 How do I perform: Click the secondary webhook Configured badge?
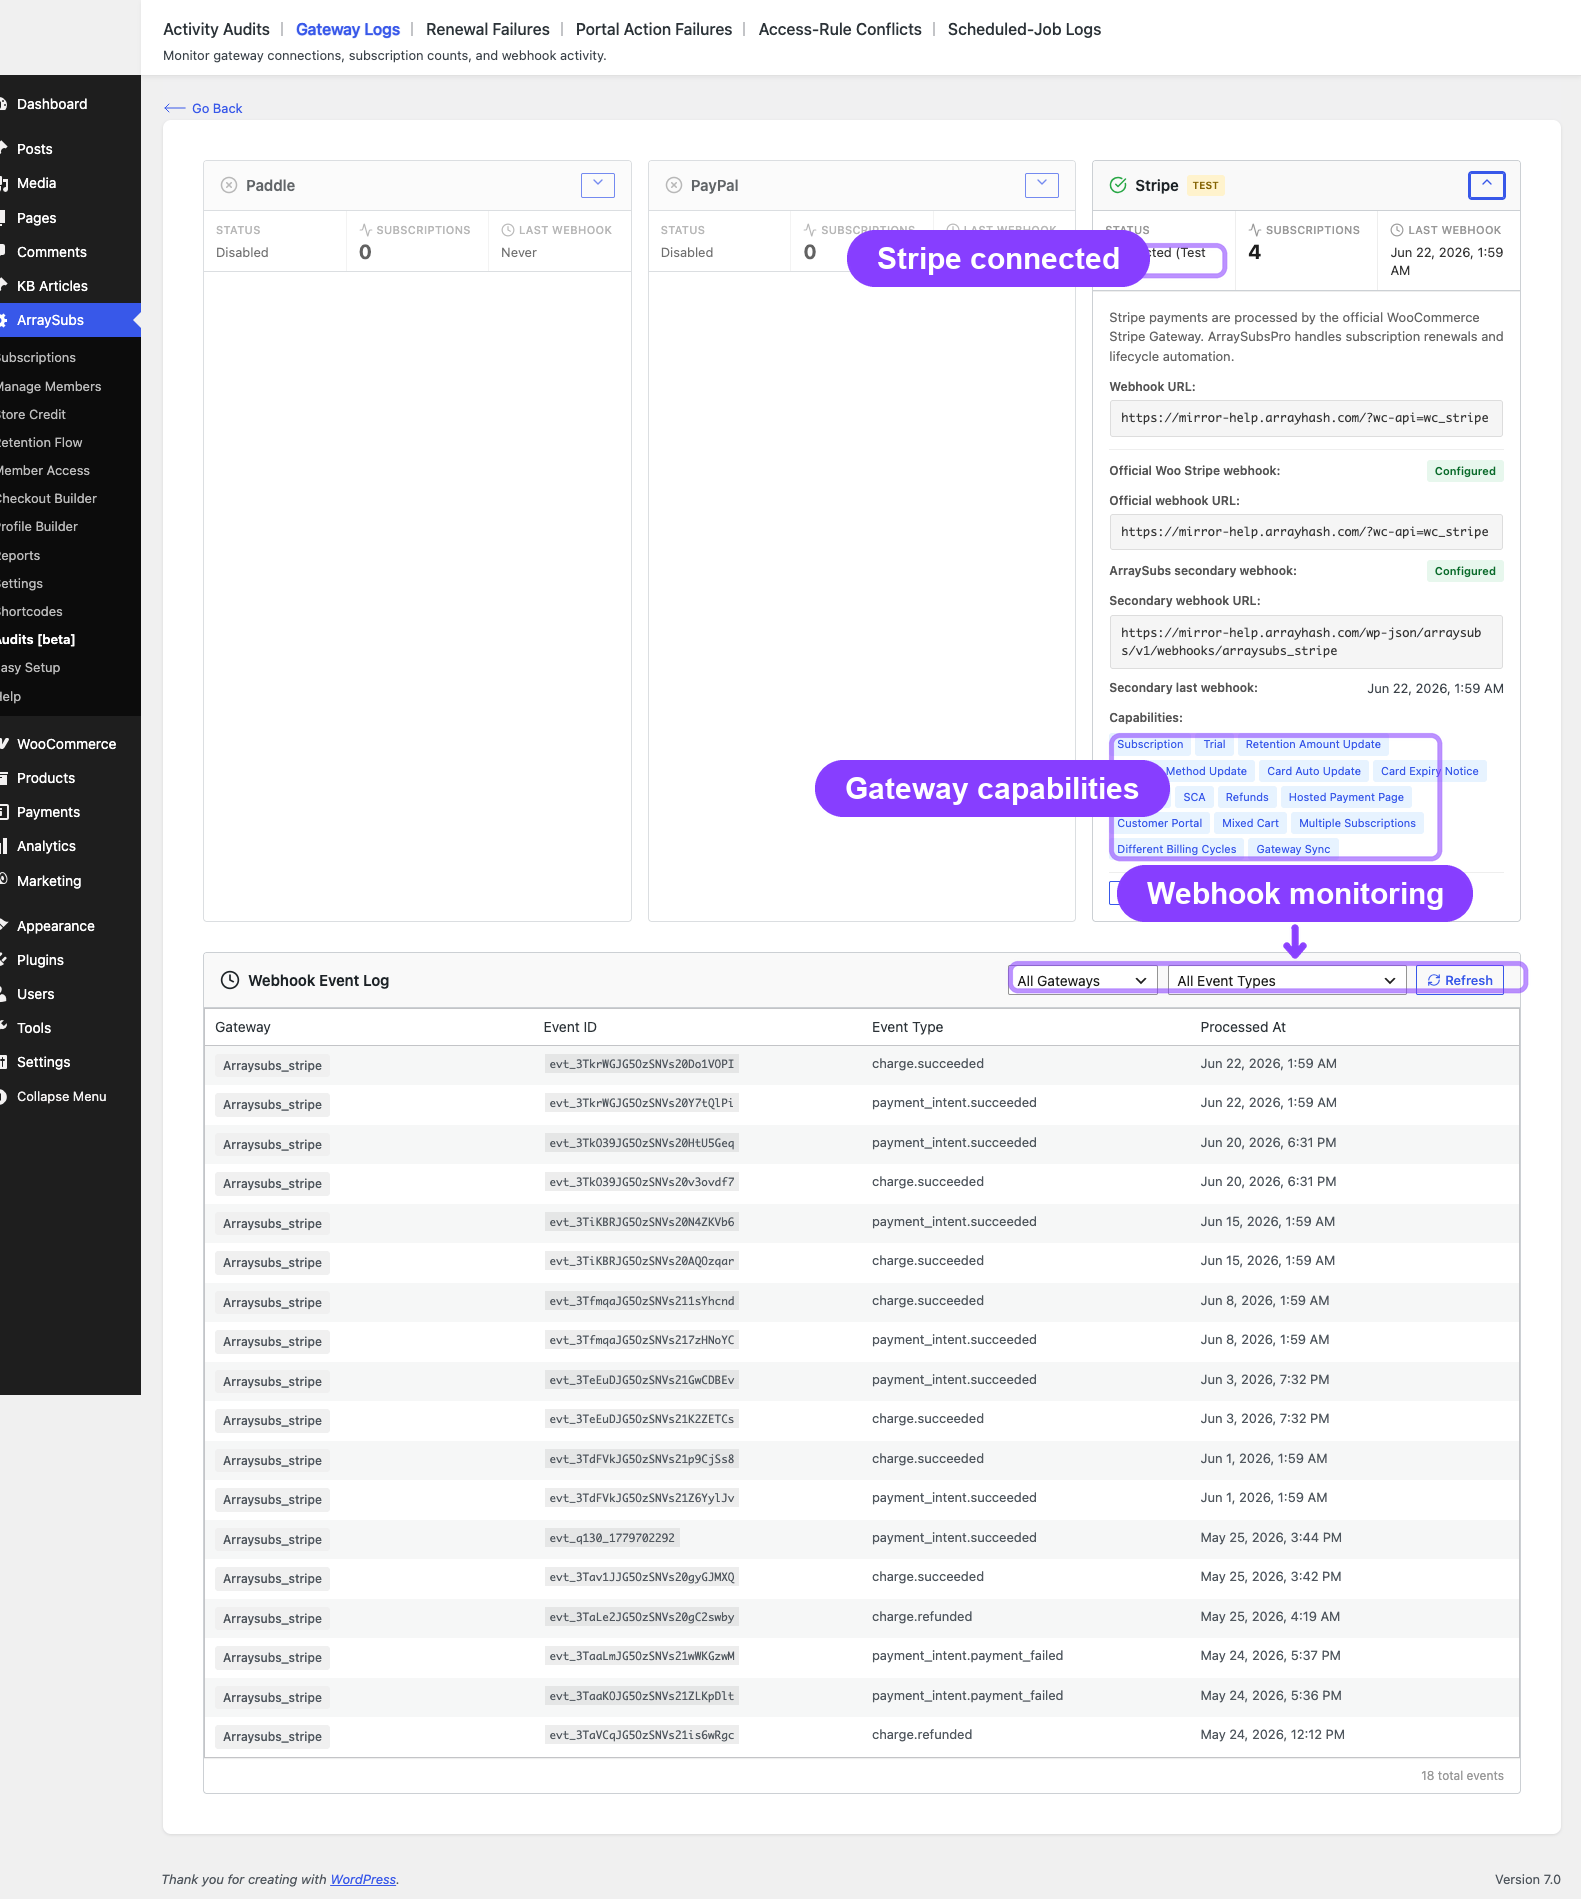pos(1465,571)
